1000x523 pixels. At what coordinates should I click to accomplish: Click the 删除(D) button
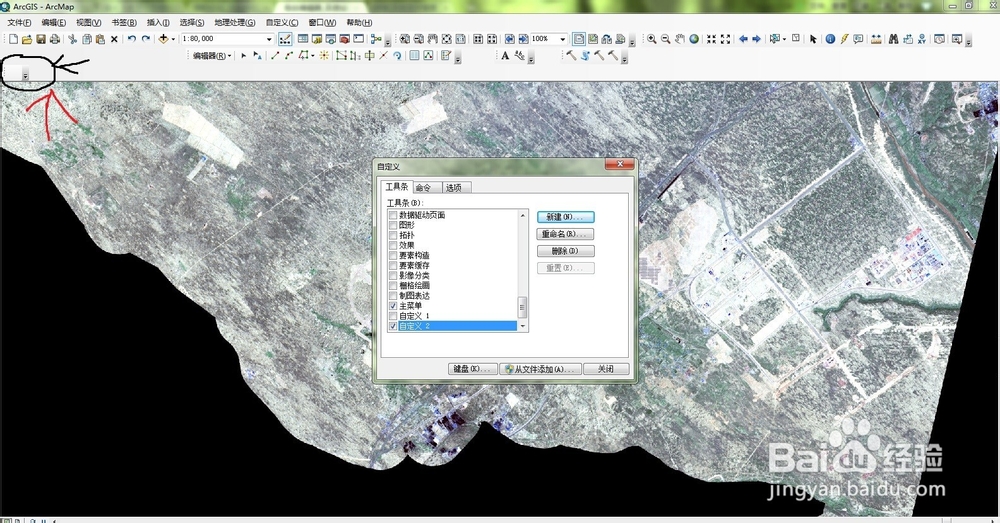566,251
